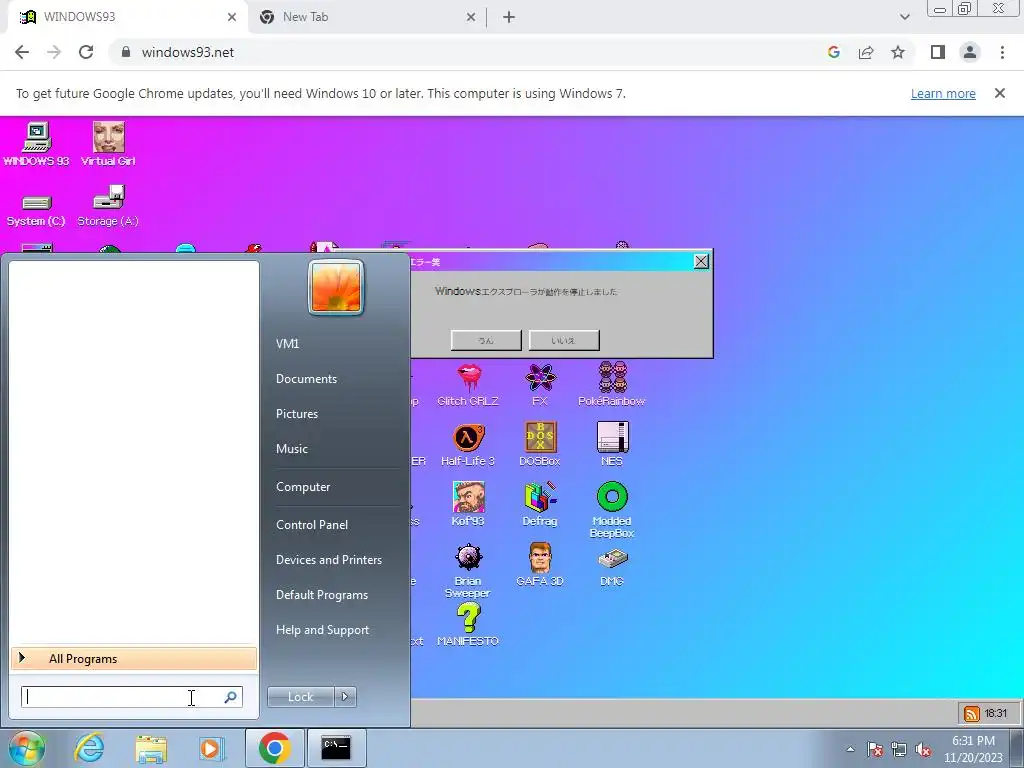Open the DMG Game Boy icon
This screenshot has width=1024, height=768.
[x=612, y=567]
